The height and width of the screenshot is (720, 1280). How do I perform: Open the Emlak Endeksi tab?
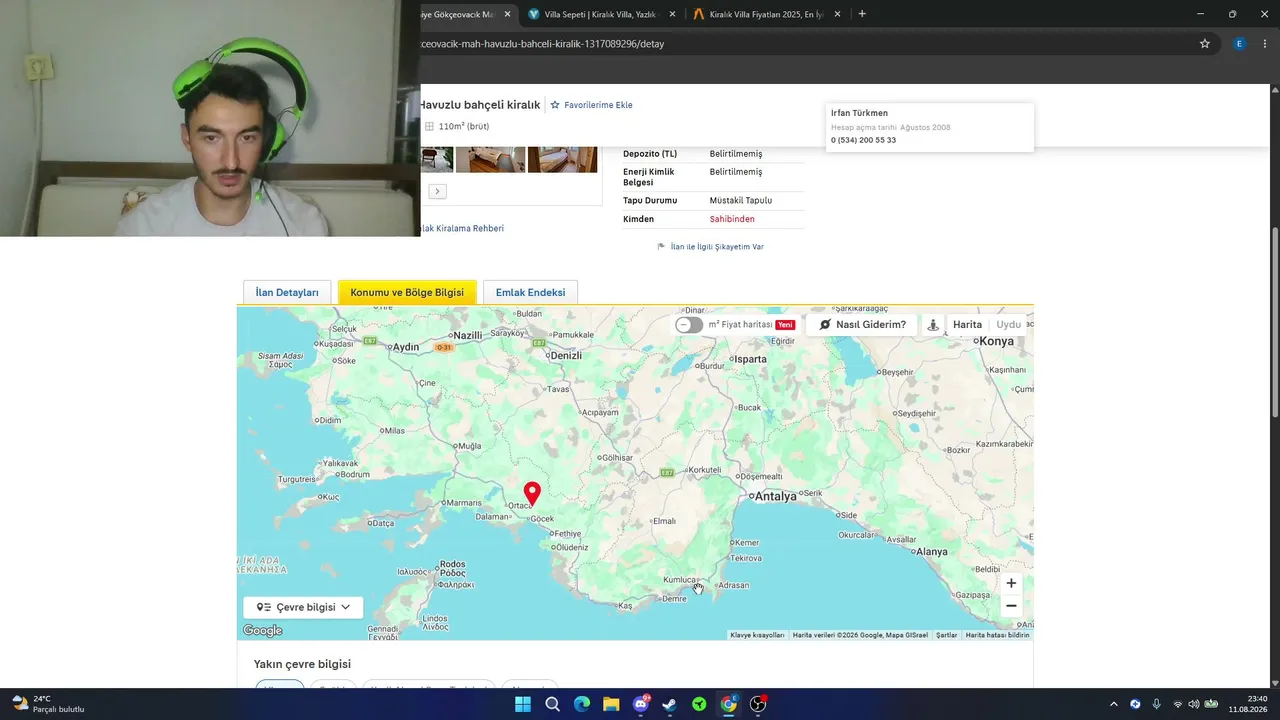[x=530, y=292]
